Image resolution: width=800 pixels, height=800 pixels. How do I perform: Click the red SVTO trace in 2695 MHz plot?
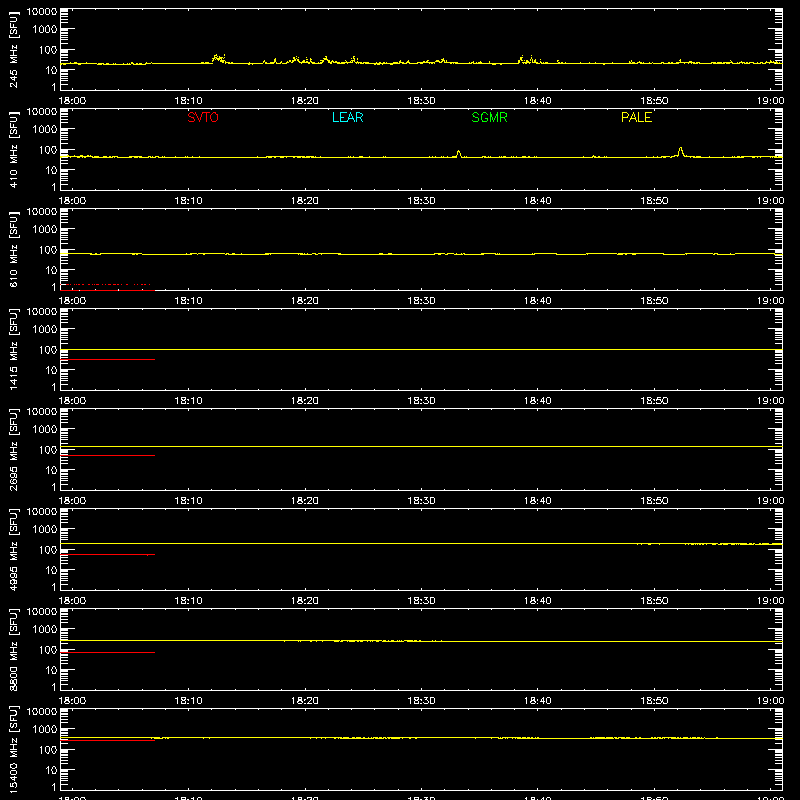pyautogui.click(x=107, y=456)
